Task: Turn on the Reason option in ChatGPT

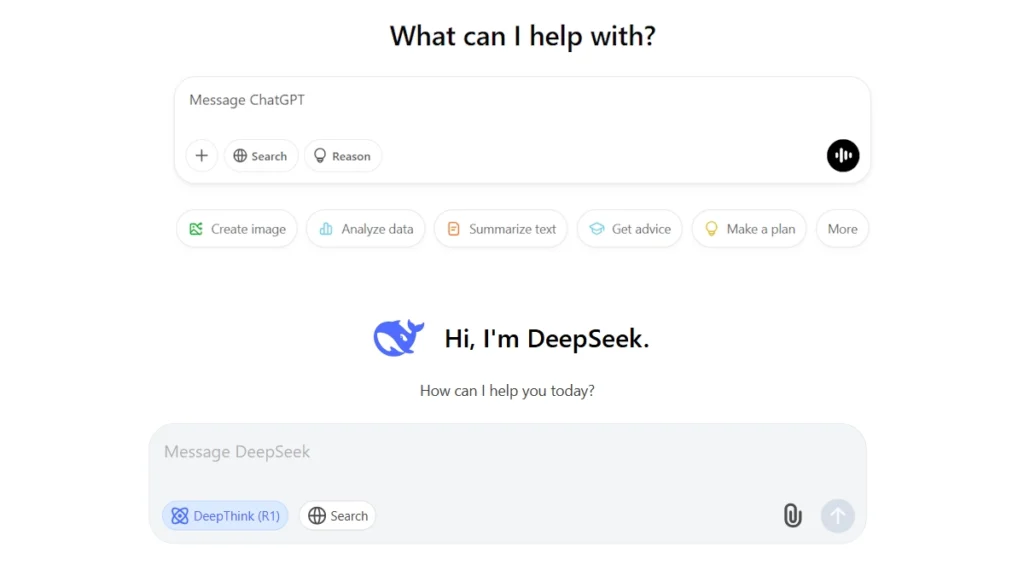Action: pyautogui.click(x=343, y=156)
